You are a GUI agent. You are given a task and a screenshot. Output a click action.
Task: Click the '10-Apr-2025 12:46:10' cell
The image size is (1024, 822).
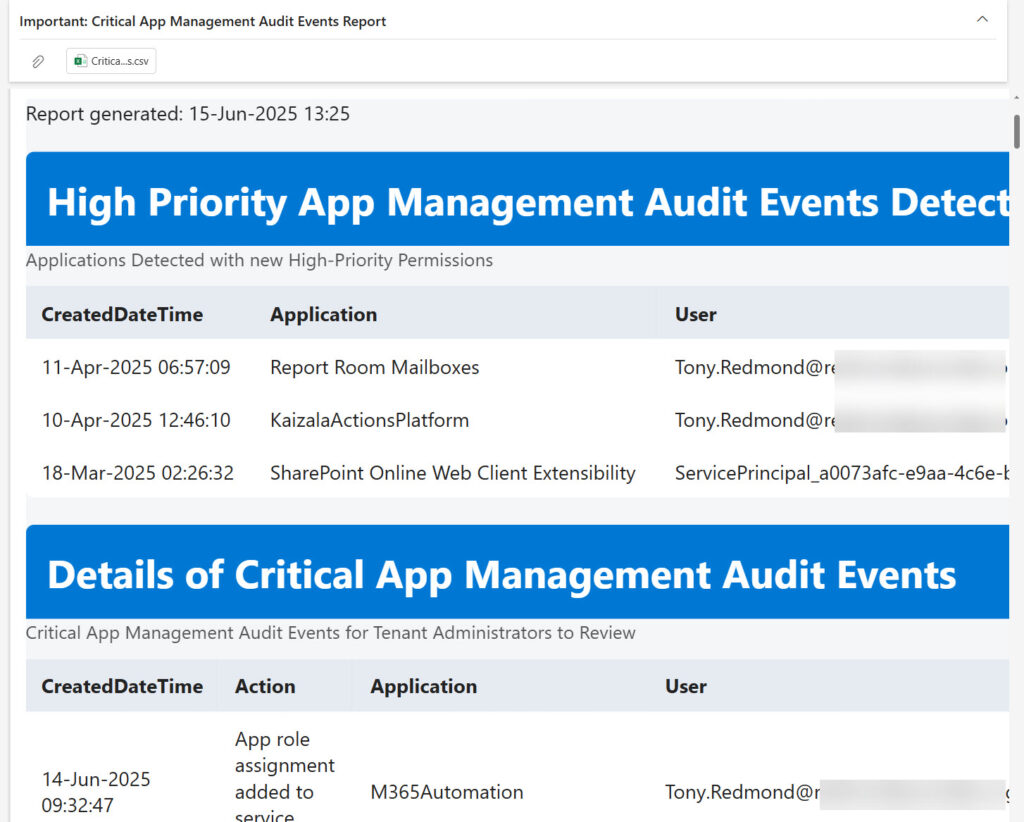pyautogui.click(x=136, y=420)
